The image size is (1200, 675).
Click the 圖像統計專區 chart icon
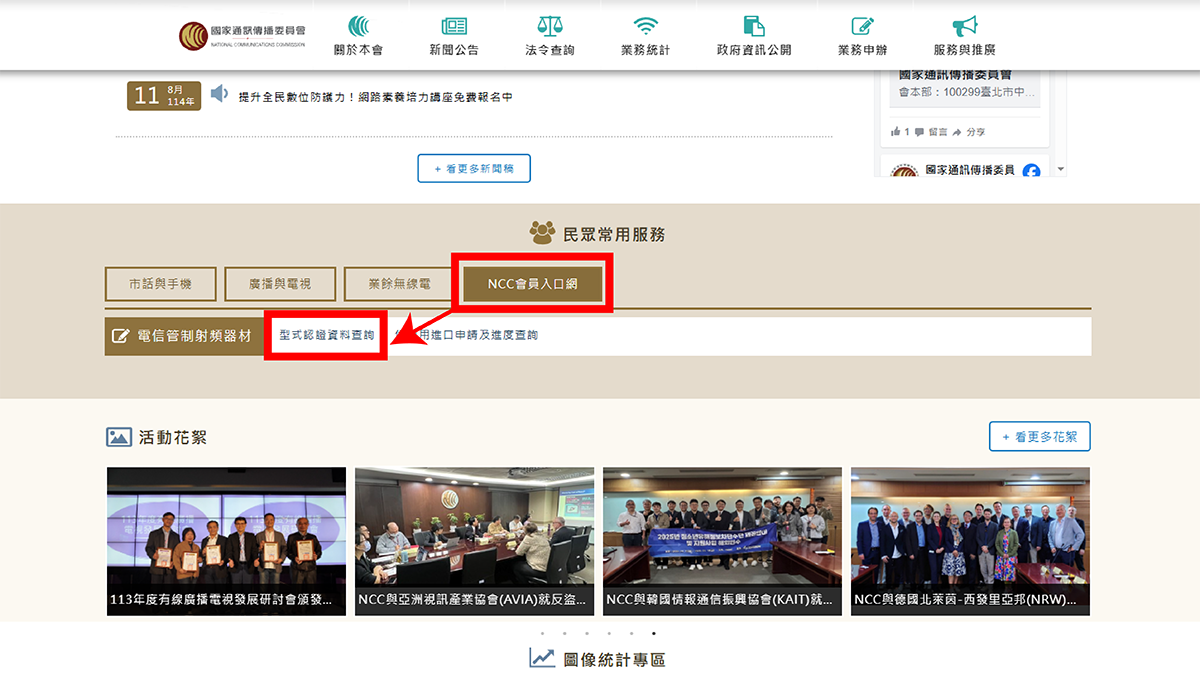click(x=541, y=657)
